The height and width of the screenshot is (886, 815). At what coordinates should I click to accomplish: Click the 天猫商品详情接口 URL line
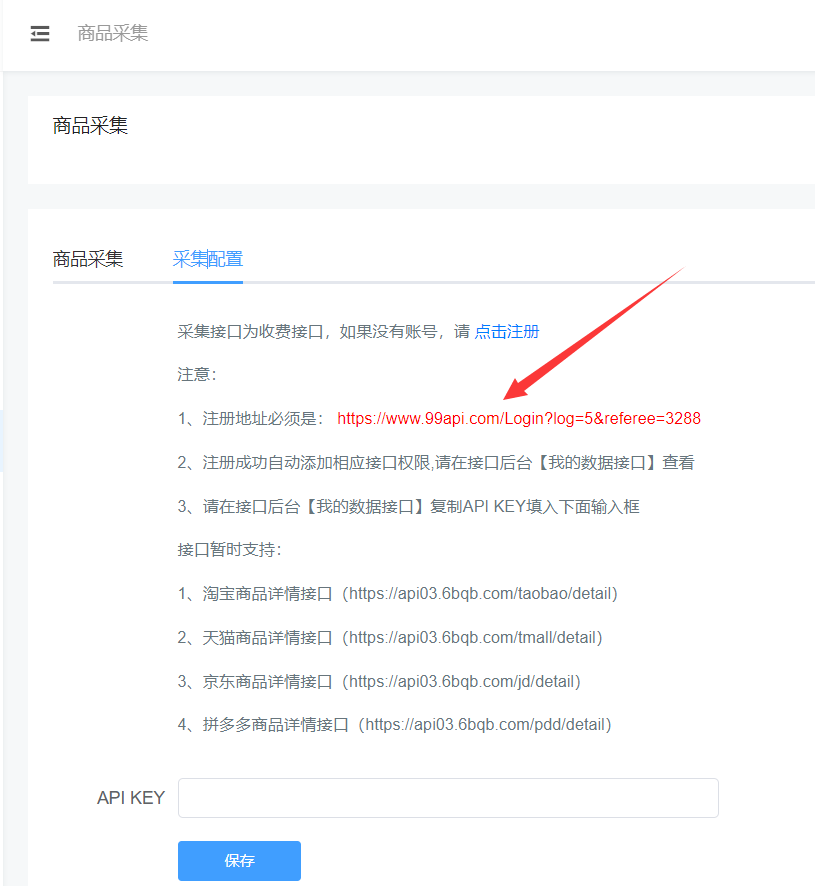coord(390,637)
